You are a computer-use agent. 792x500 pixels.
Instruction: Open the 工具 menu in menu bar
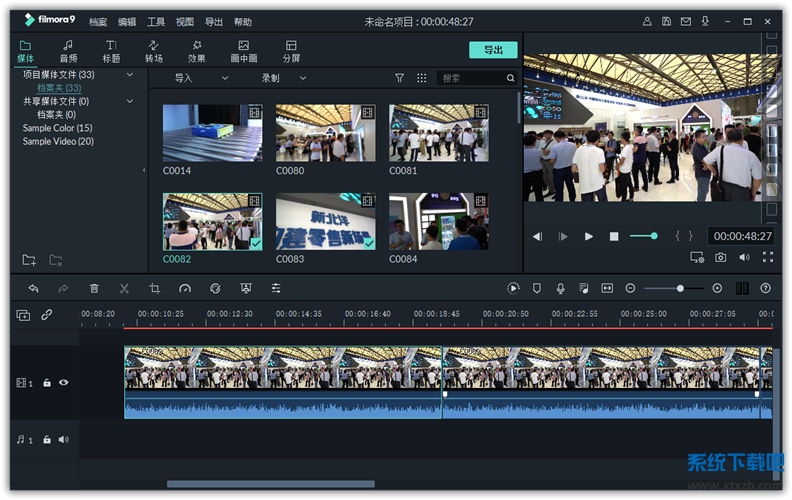point(156,21)
